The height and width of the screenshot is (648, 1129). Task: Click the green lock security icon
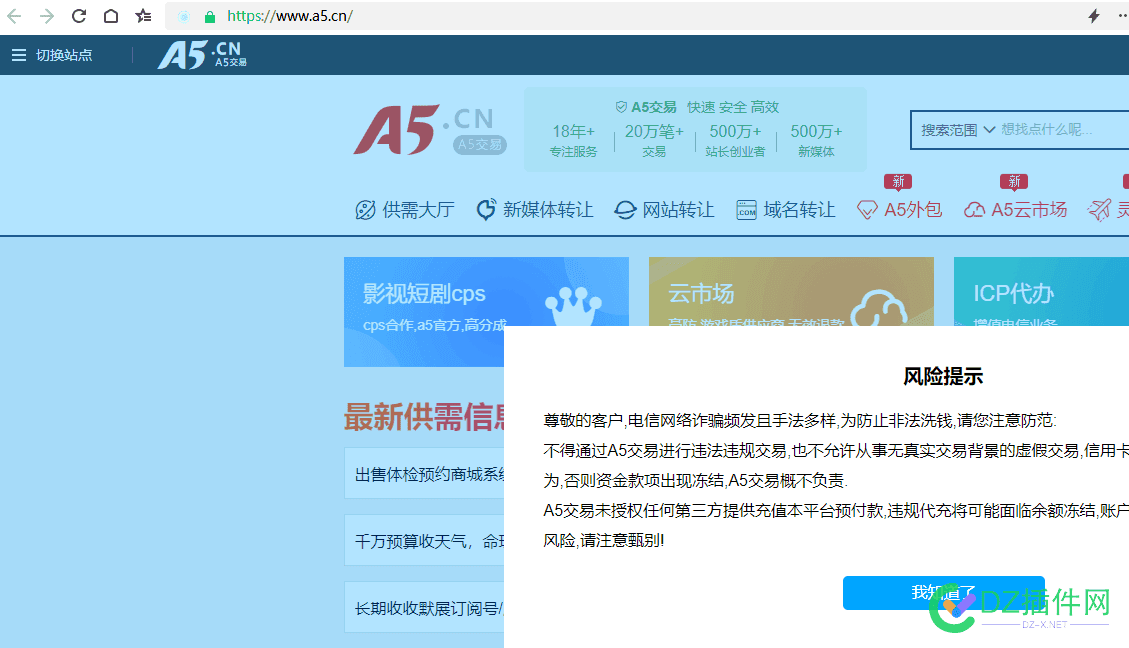[x=210, y=17]
